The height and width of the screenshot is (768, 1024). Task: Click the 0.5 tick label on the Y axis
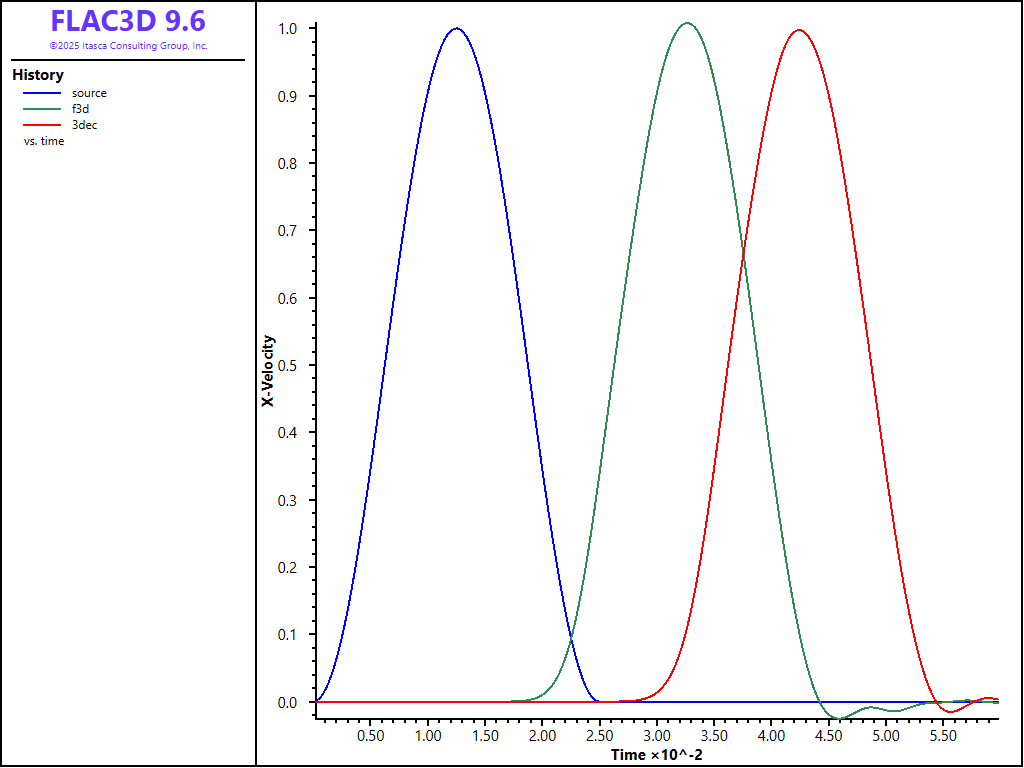coord(288,366)
